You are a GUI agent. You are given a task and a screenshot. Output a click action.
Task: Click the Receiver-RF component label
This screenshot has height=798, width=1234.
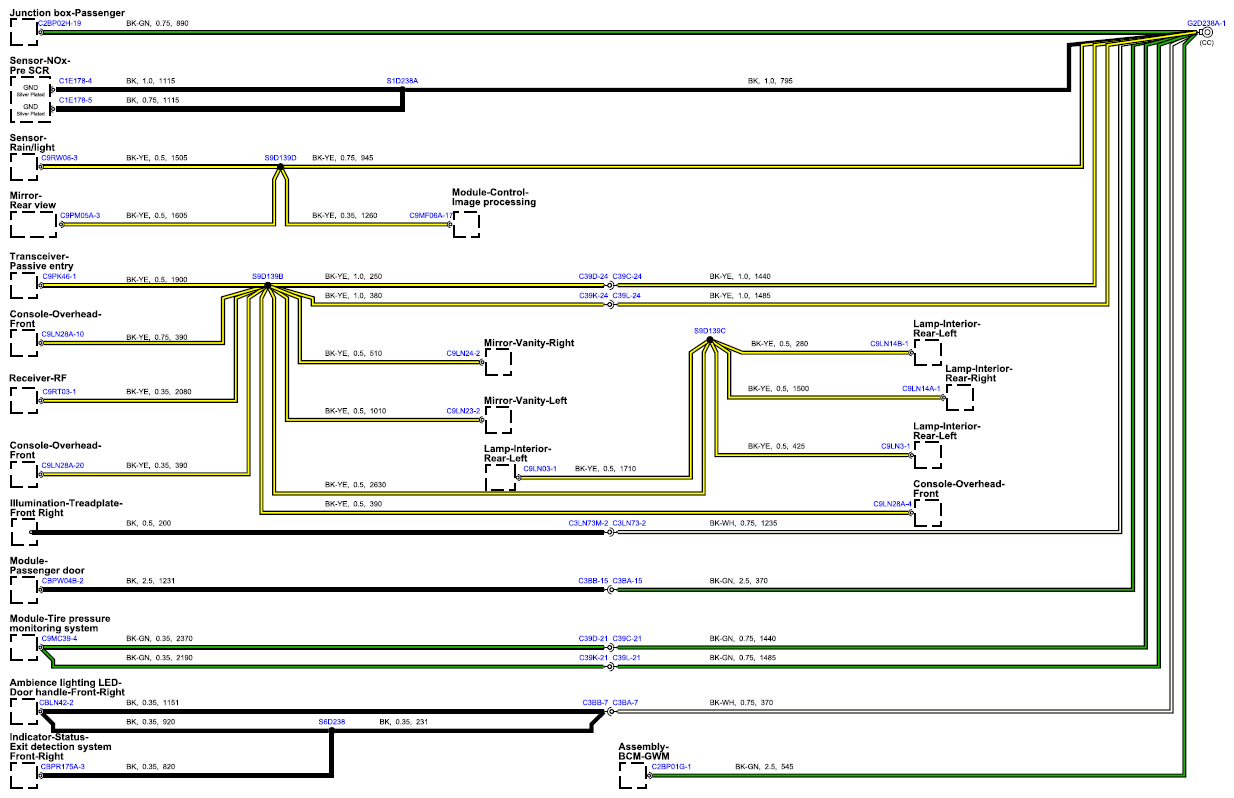point(38,378)
